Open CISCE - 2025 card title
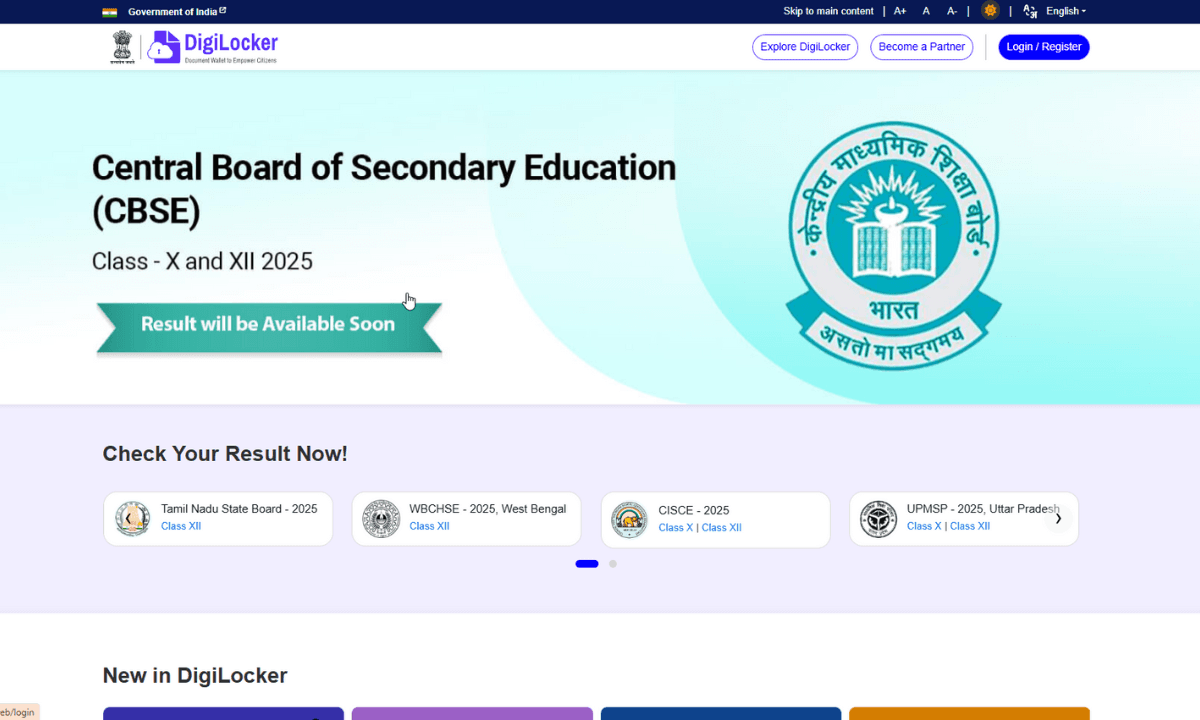Image resolution: width=1200 pixels, height=720 pixels. [694, 510]
